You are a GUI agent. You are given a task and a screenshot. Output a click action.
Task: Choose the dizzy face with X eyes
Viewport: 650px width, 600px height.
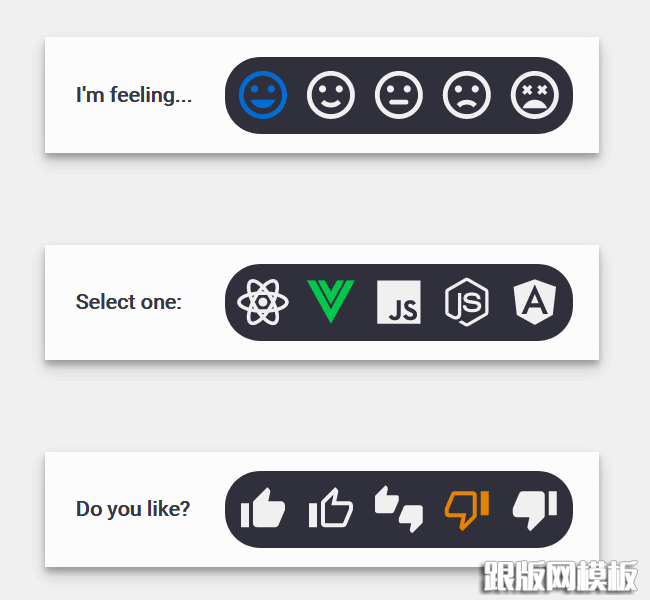[535, 95]
